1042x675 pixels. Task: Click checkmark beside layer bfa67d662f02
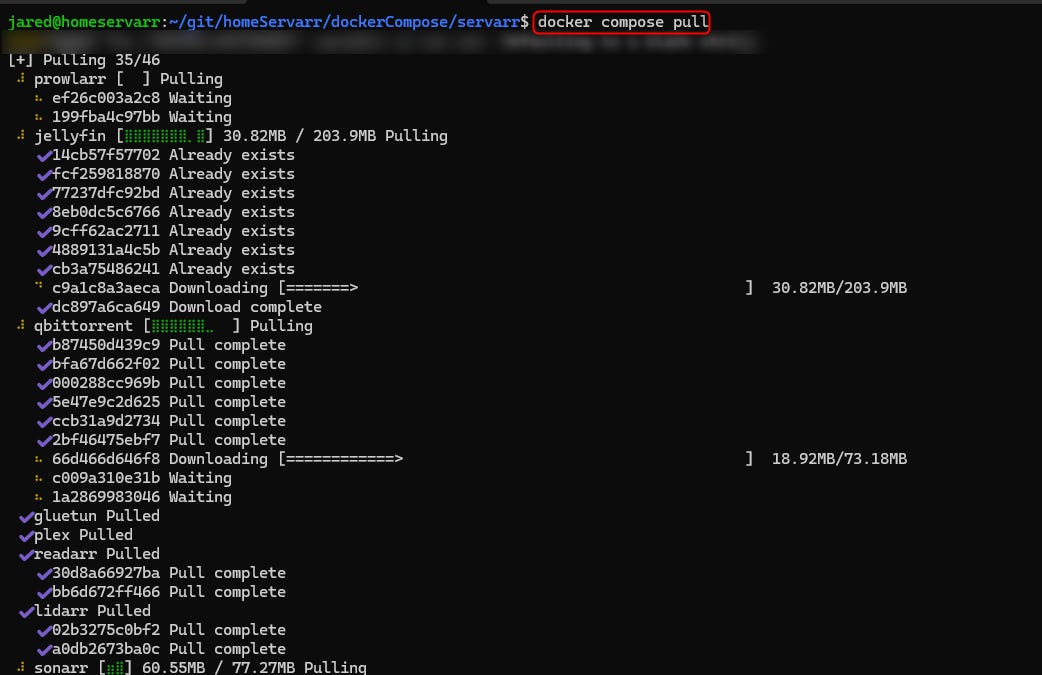(x=44, y=365)
